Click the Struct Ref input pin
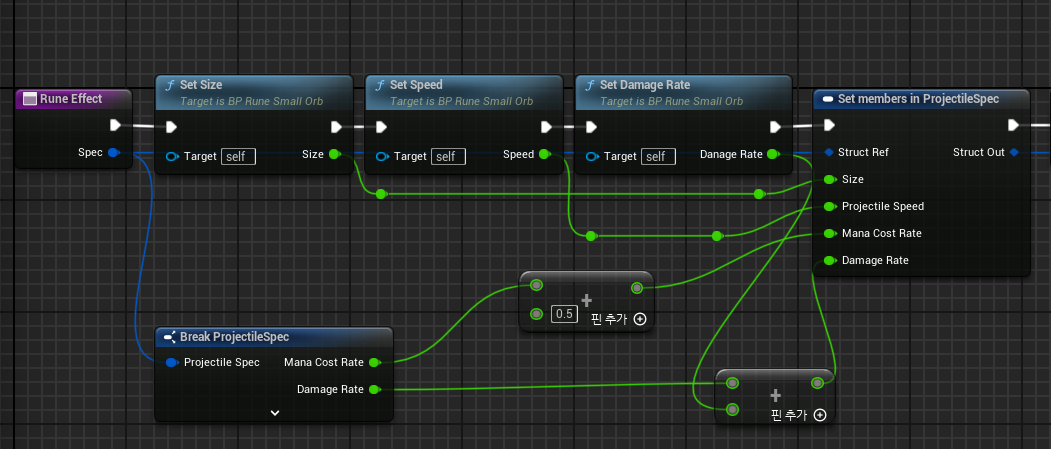The height and width of the screenshot is (449, 1051). click(x=829, y=153)
